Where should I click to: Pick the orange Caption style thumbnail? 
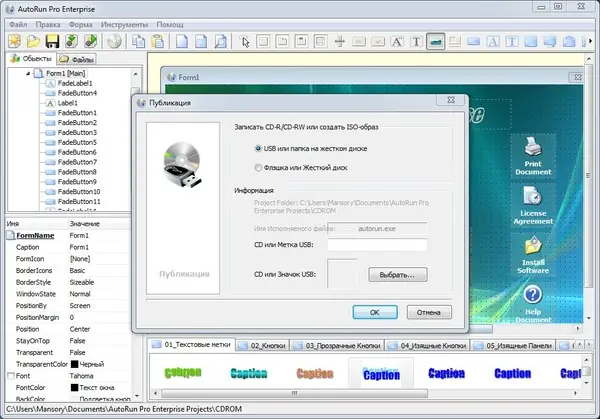point(315,373)
